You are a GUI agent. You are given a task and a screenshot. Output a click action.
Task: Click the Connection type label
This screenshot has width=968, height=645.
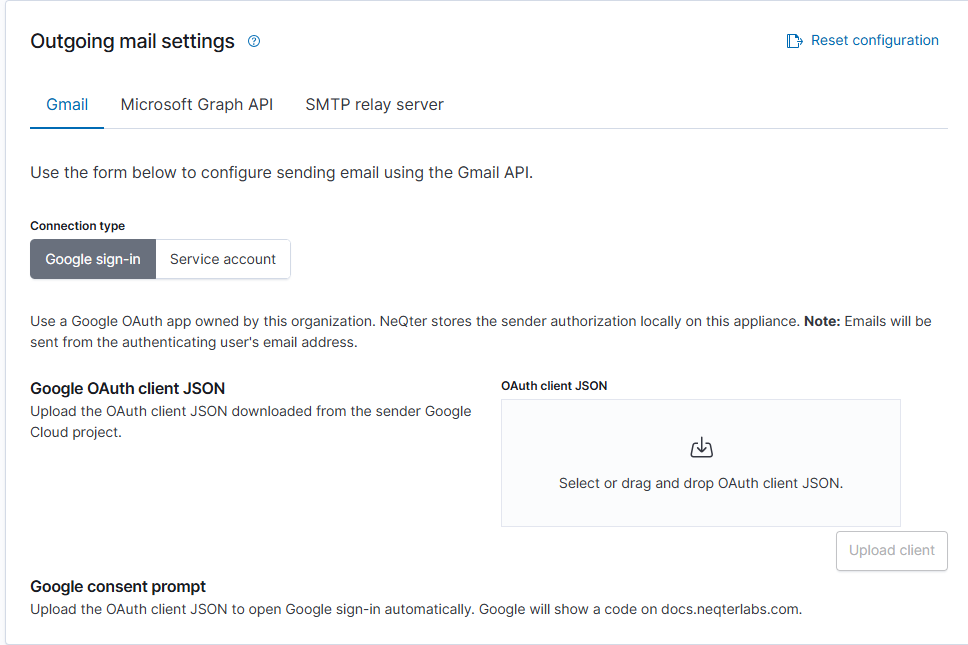pos(77,226)
